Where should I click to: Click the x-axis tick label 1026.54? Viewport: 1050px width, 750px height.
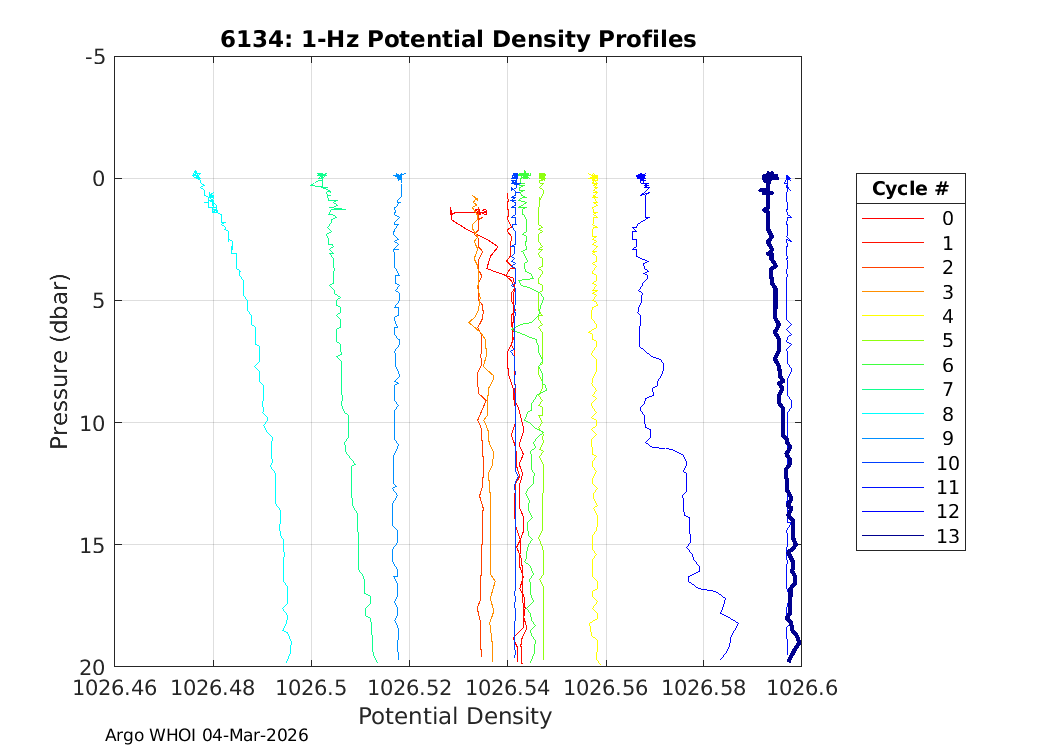coord(507,688)
